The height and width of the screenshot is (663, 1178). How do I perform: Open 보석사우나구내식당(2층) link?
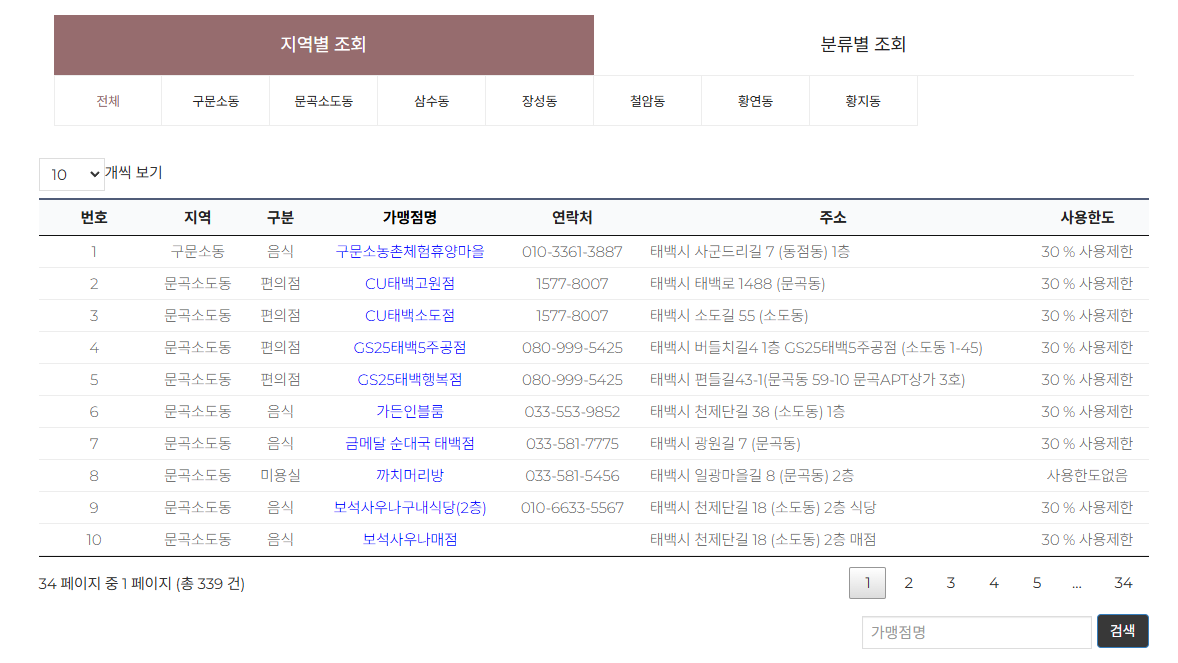(x=409, y=508)
